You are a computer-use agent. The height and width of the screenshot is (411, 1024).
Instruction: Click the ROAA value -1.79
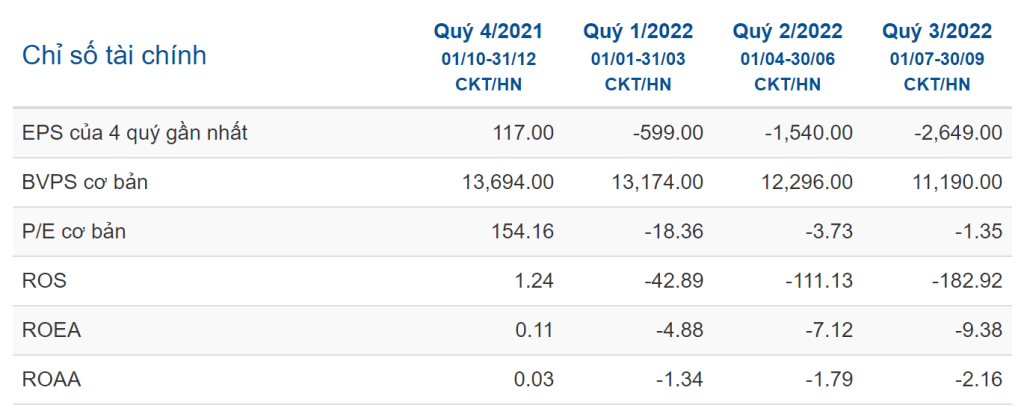[x=830, y=380]
